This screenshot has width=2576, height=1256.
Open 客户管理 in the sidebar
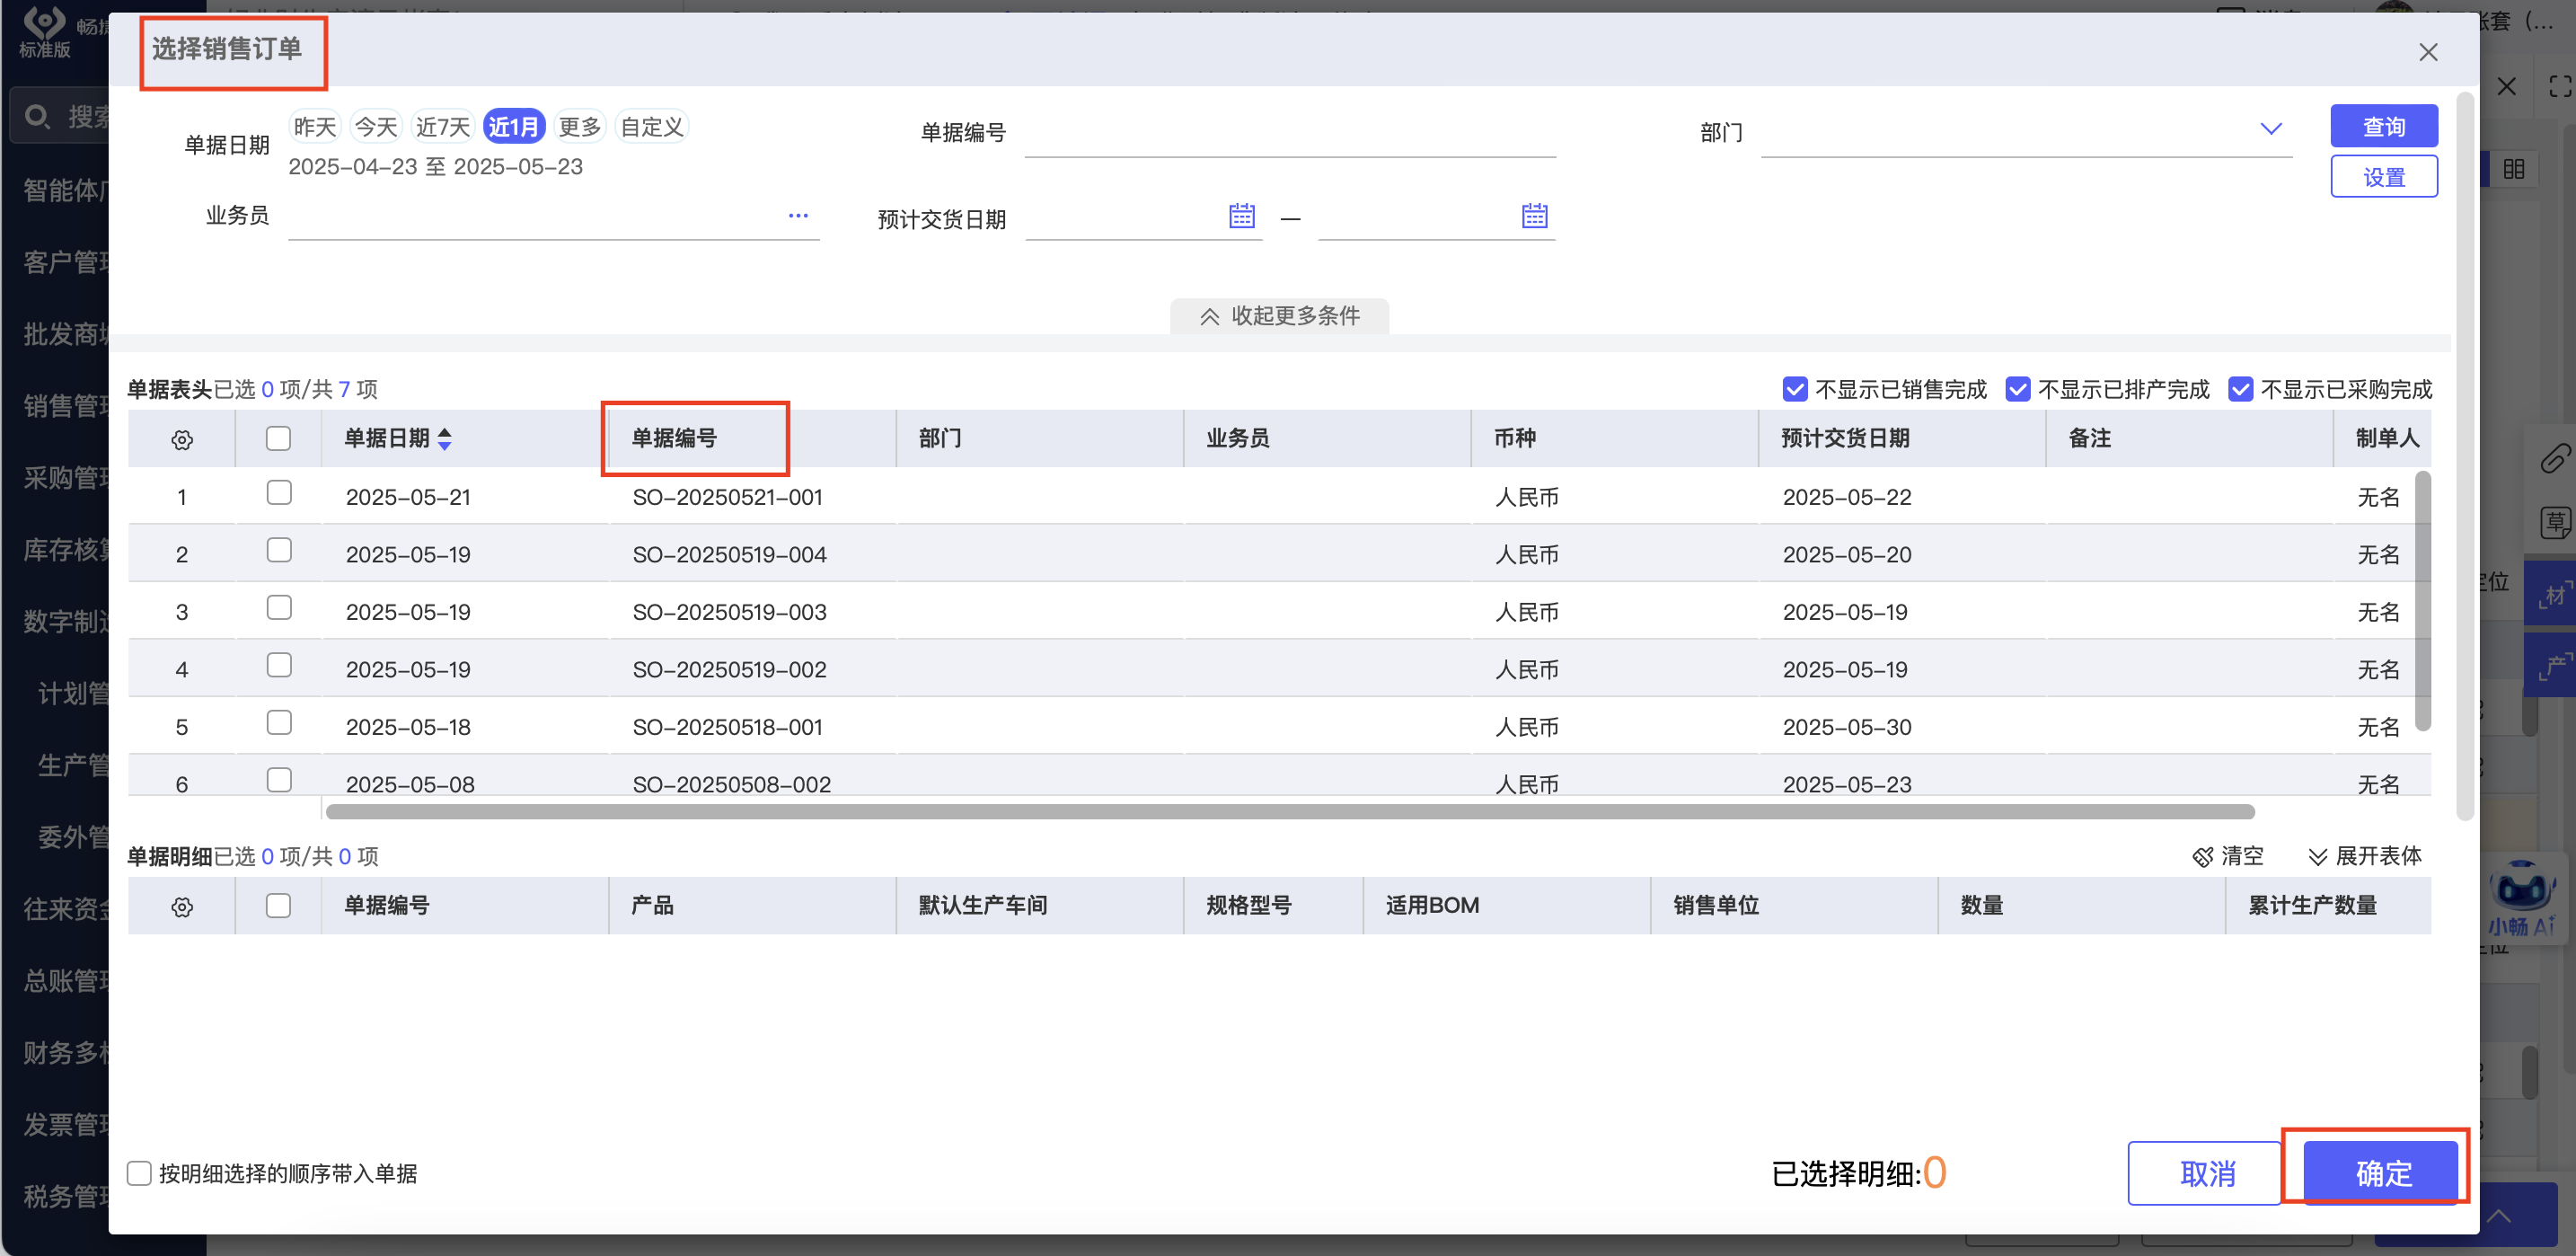coord(65,262)
